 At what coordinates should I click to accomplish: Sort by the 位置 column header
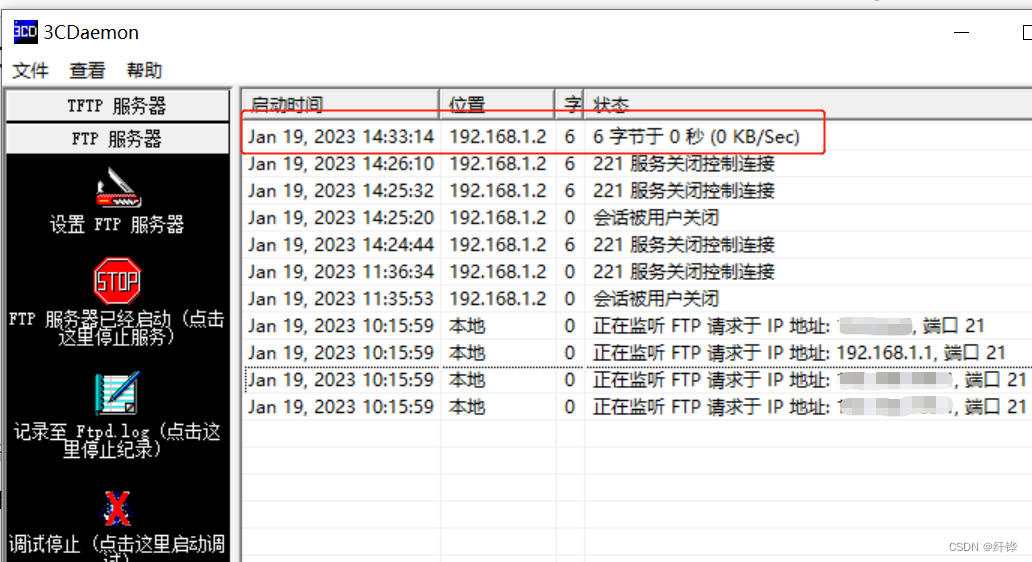pos(497,104)
